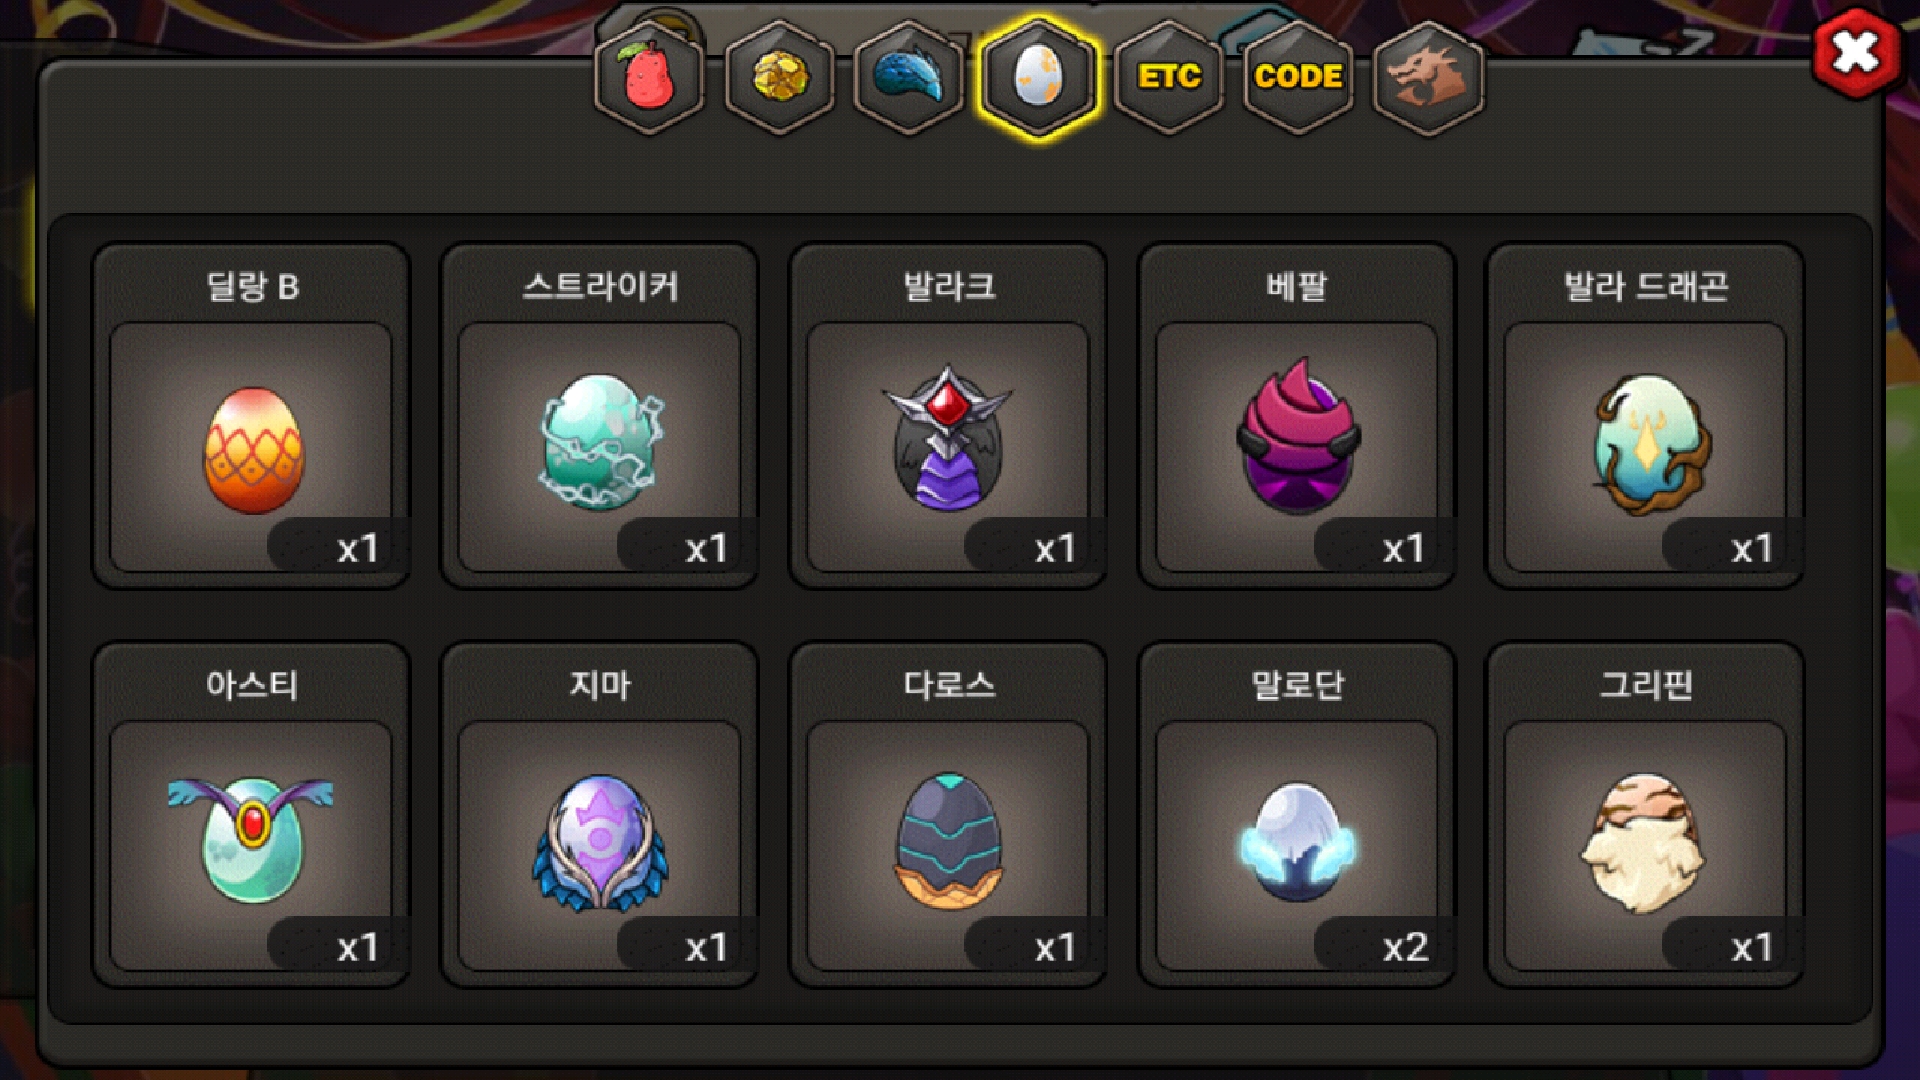1920x1080 pixels.
Task: Open the blue dragon scale tab
Action: [909, 77]
